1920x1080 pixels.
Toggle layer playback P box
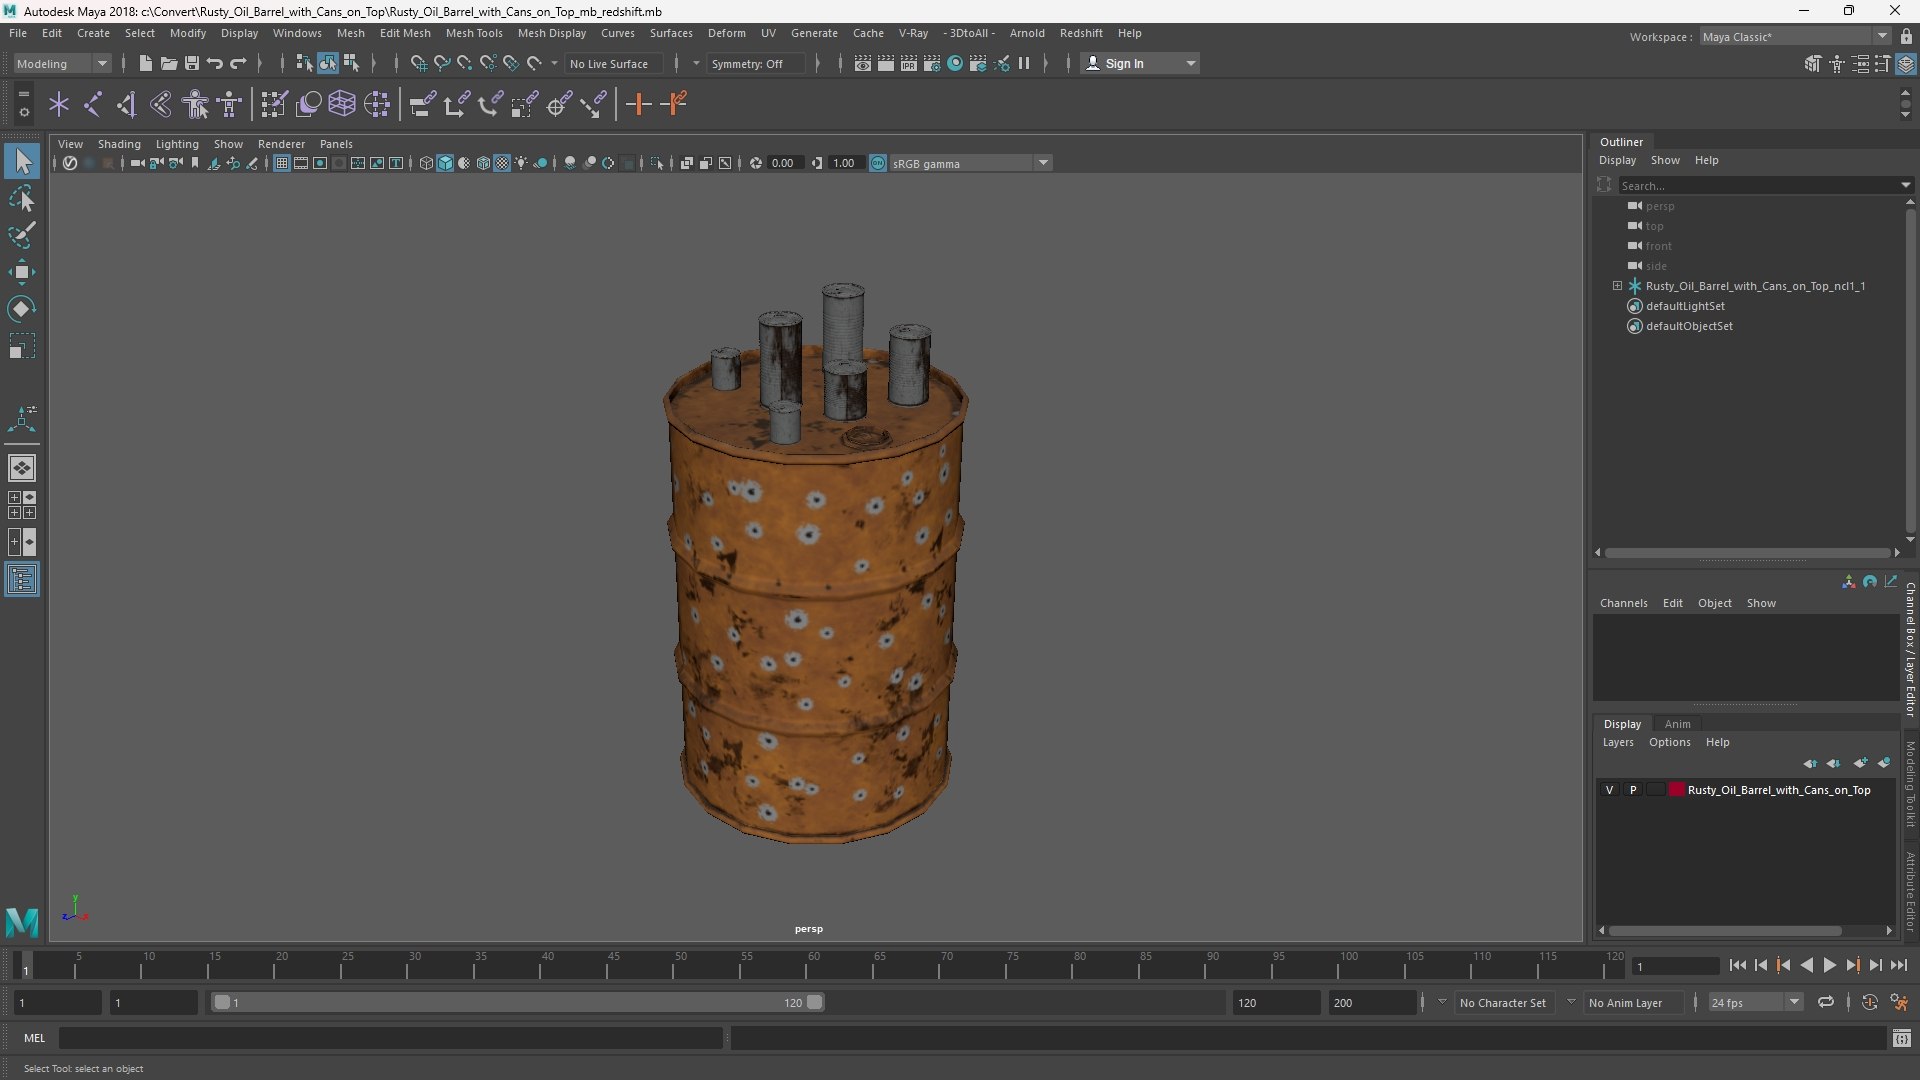tap(1633, 790)
